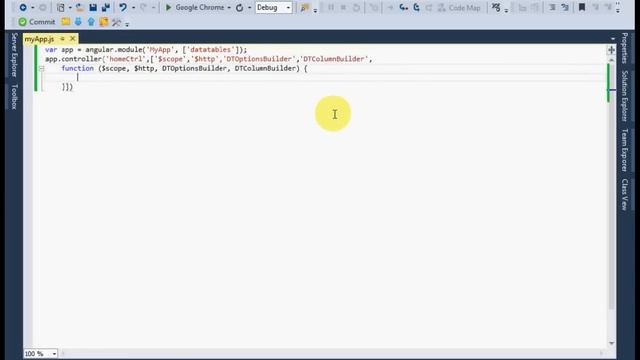Open the Server Explorer side tab

click(x=14, y=55)
